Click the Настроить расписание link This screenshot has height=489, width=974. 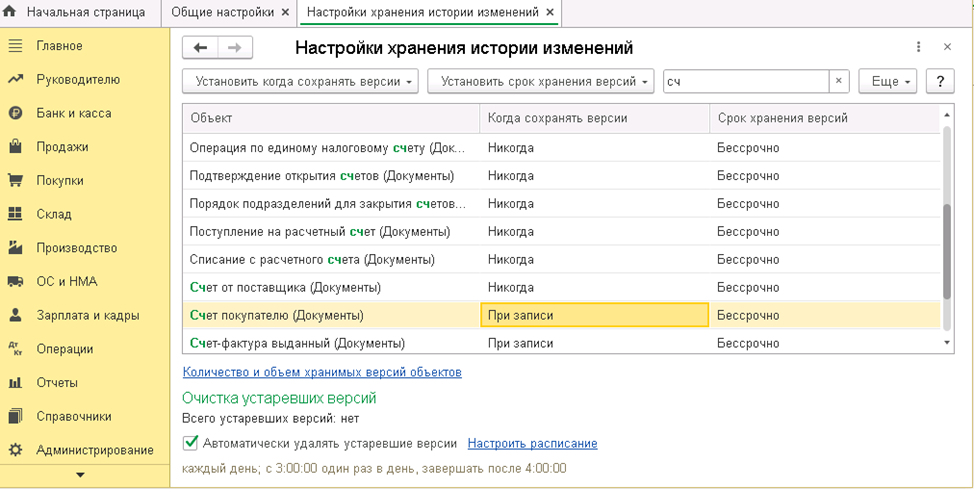pyautogui.click(x=532, y=443)
